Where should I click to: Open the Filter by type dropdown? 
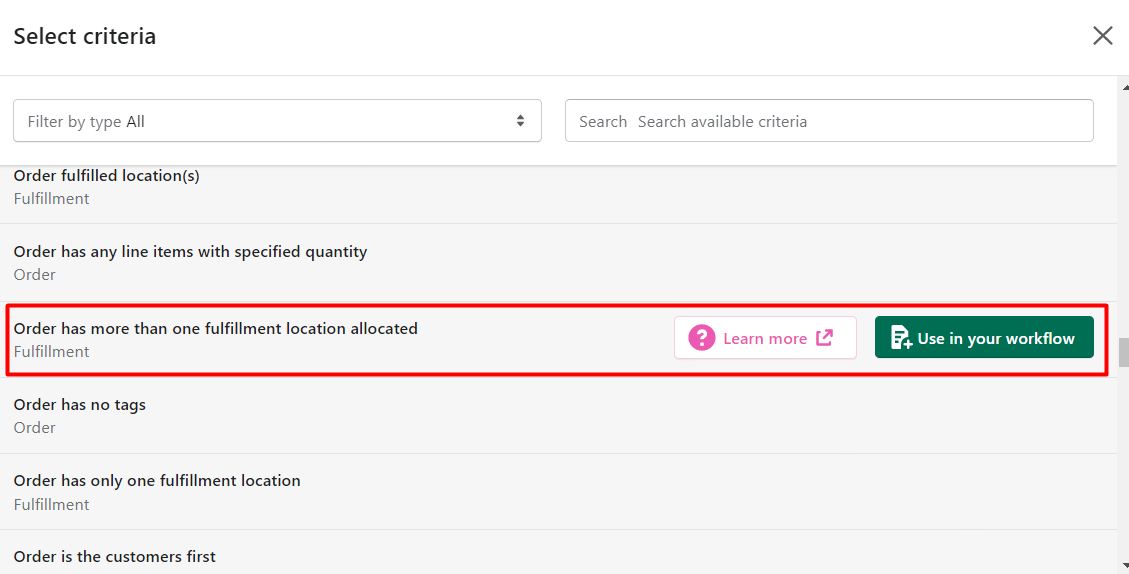pos(277,121)
